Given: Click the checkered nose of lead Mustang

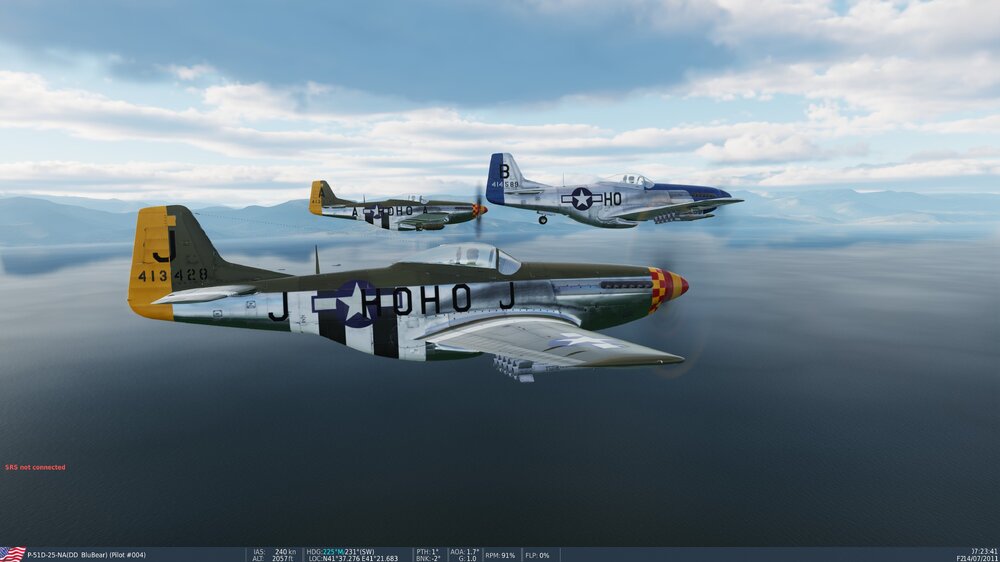Looking at the screenshot, I should click(x=665, y=286).
